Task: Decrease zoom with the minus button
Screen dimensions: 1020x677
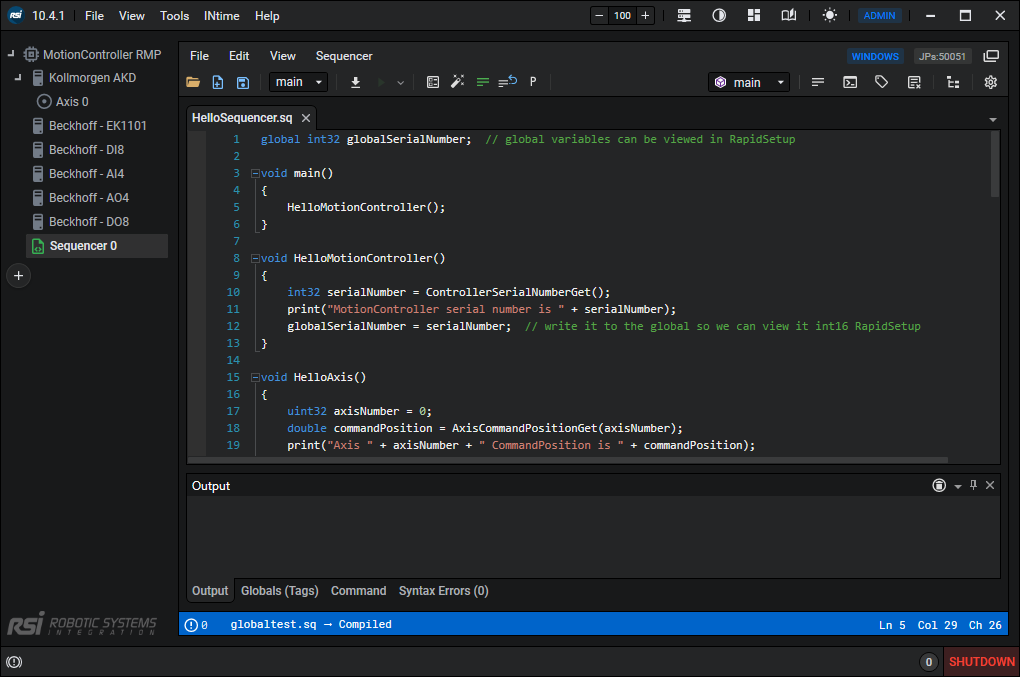Action: click(x=599, y=16)
